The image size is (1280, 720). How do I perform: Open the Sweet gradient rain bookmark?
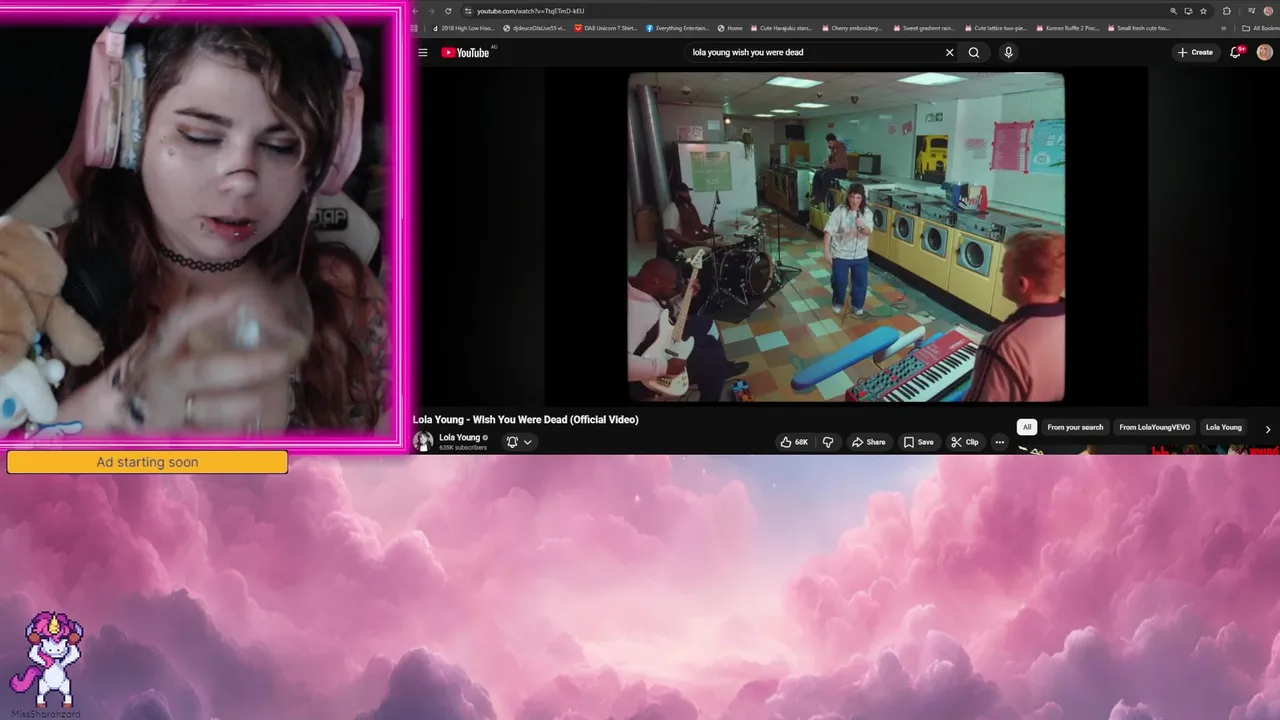pyautogui.click(x=924, y=28)
